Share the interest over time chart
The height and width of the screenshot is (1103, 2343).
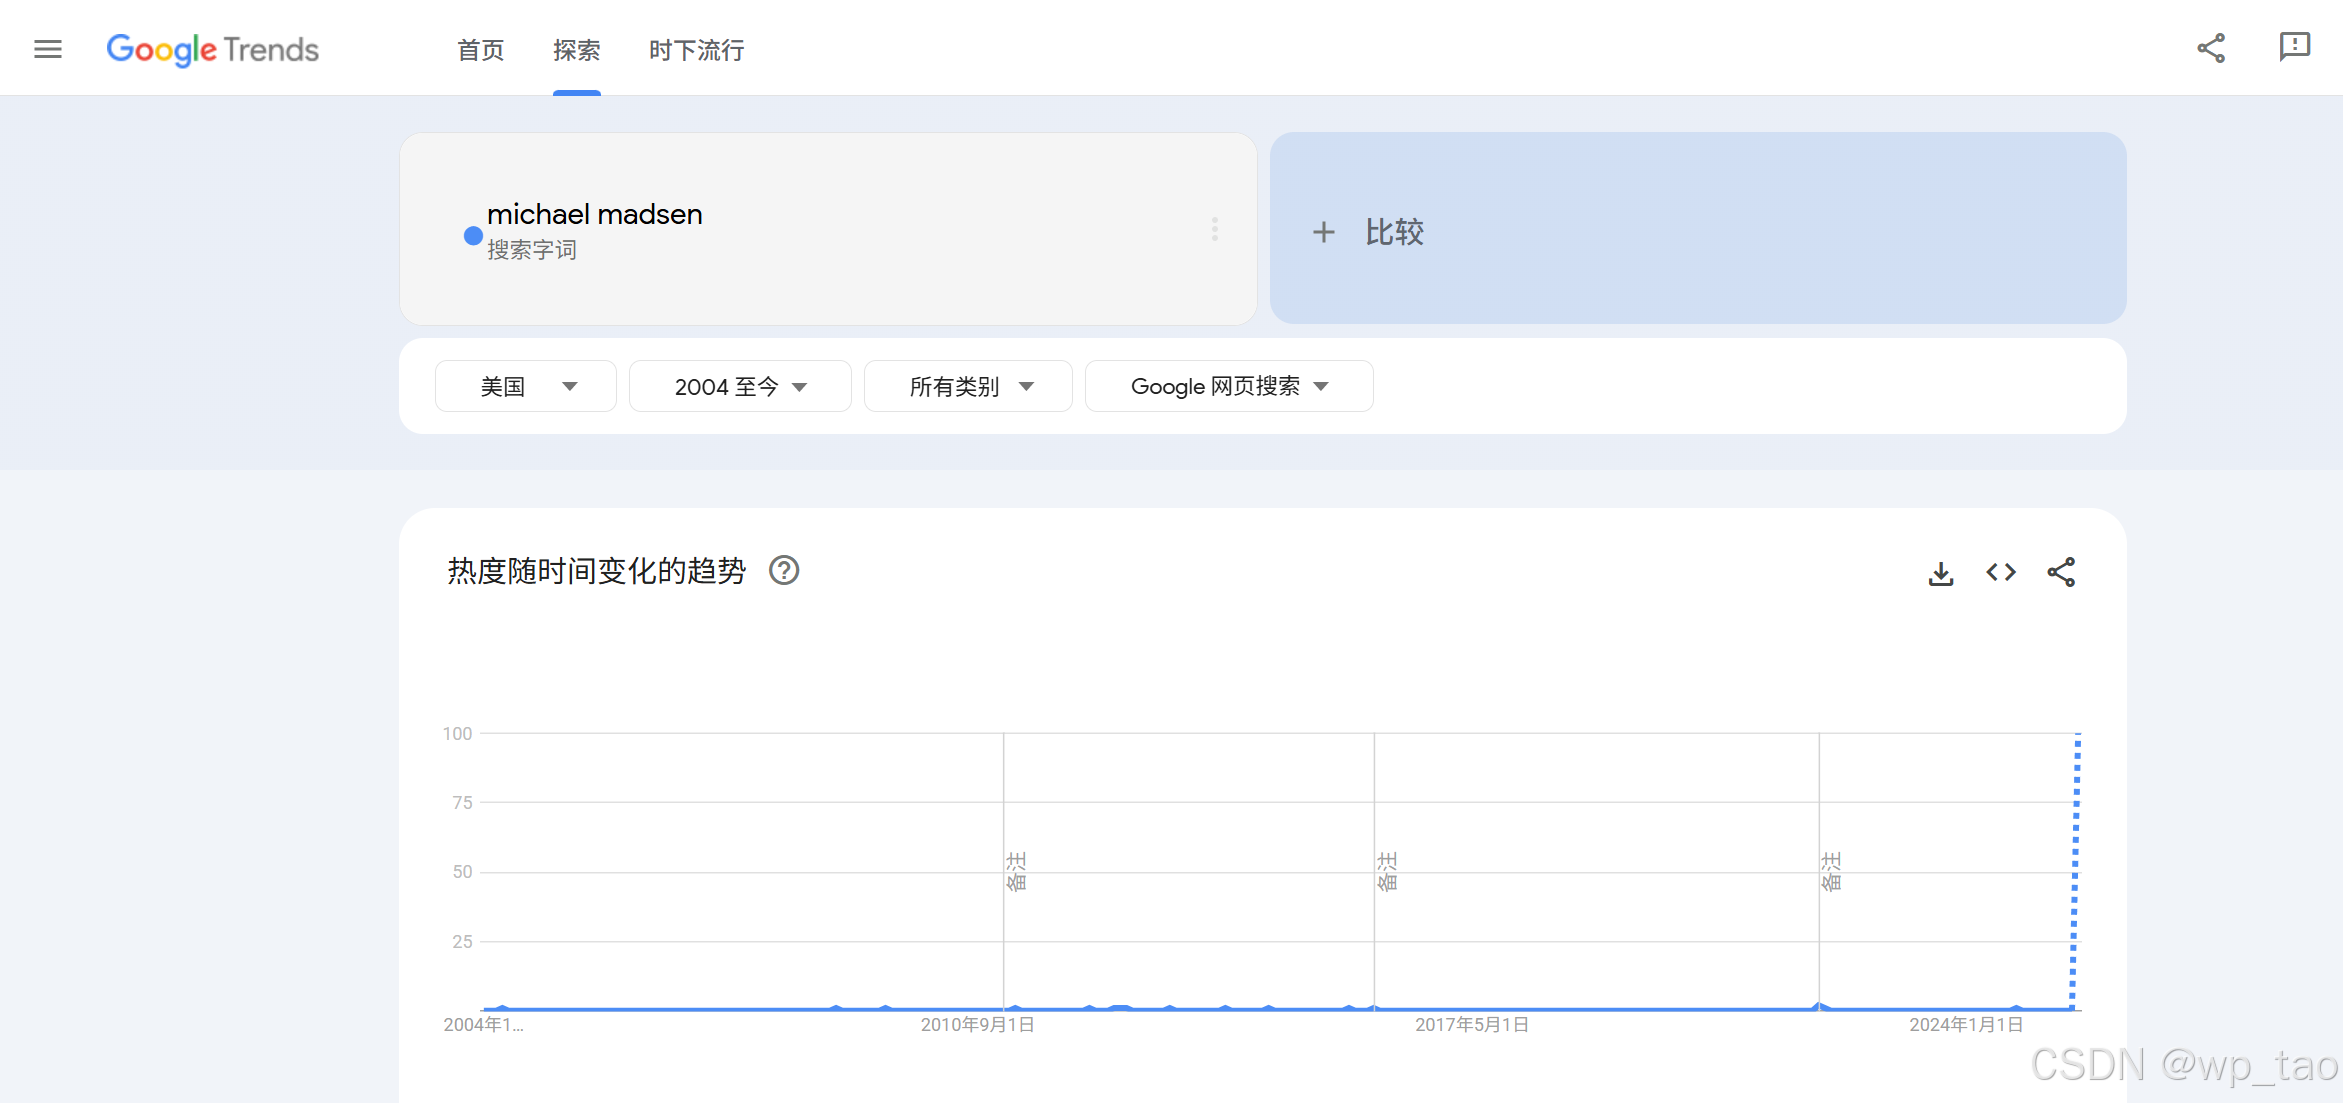2061,572
